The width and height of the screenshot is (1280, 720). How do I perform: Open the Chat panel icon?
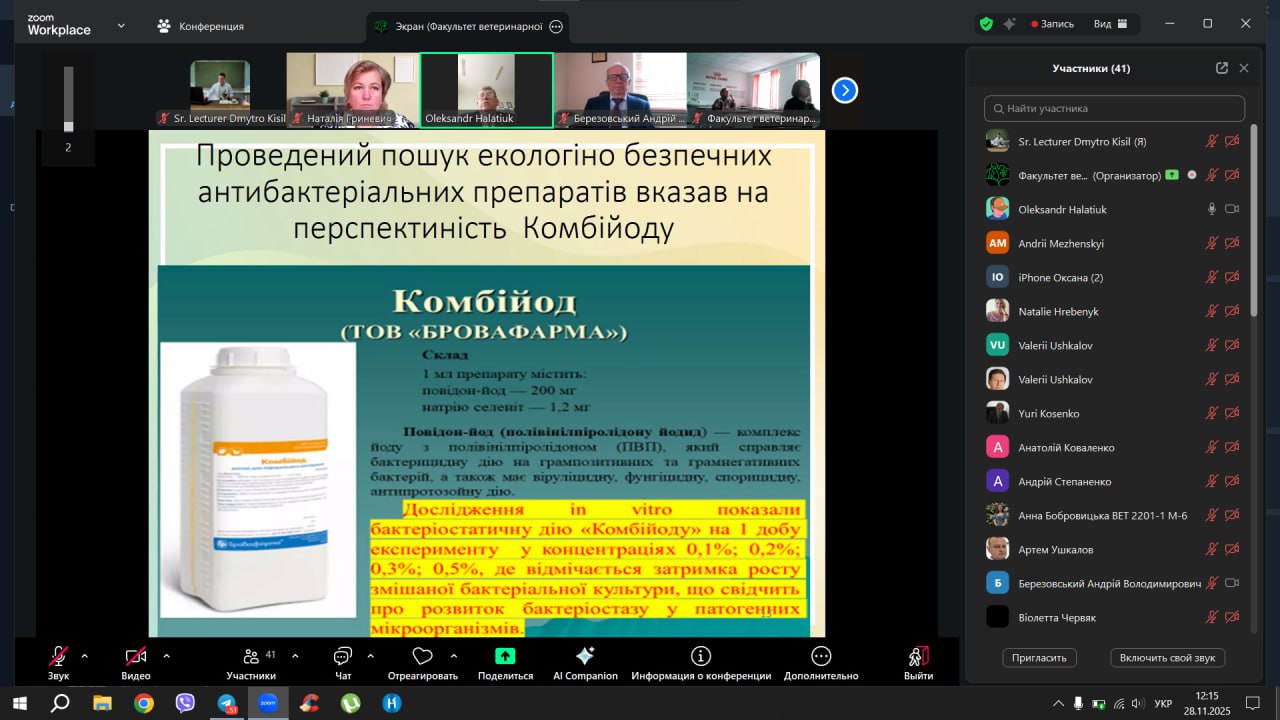coord(343,656)
